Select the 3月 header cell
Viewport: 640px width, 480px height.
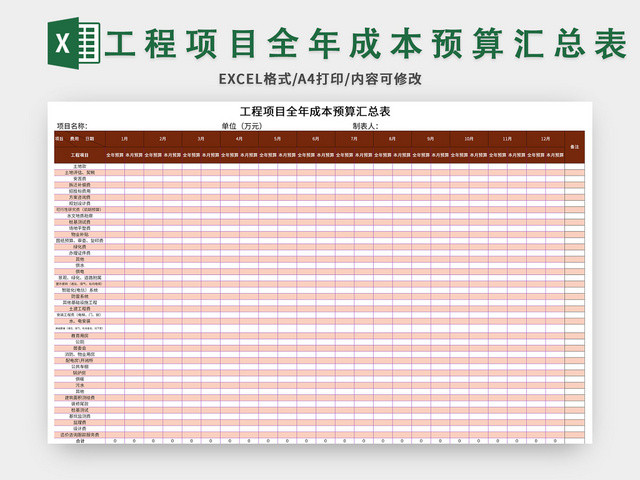201,139
